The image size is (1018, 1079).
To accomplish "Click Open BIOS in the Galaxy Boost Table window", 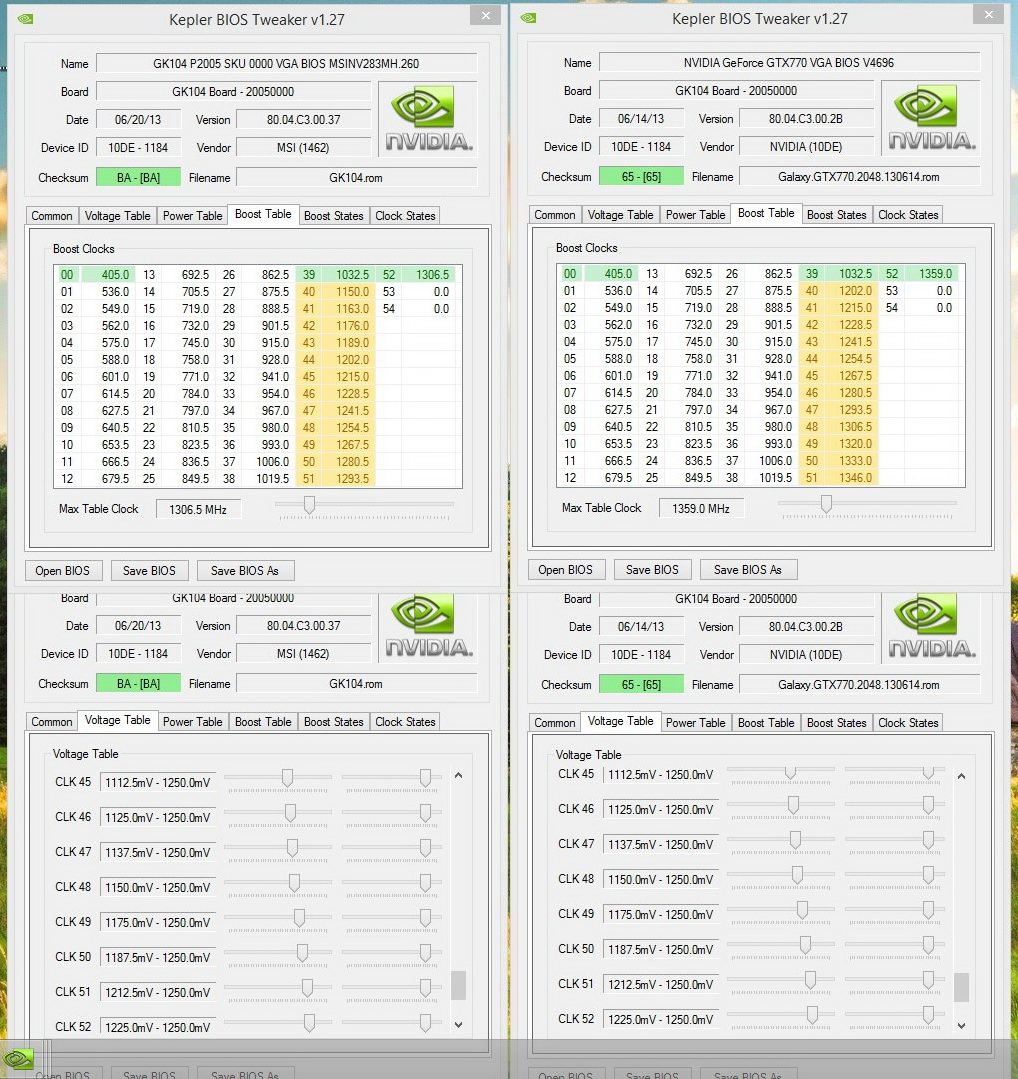I will [566, 570].
